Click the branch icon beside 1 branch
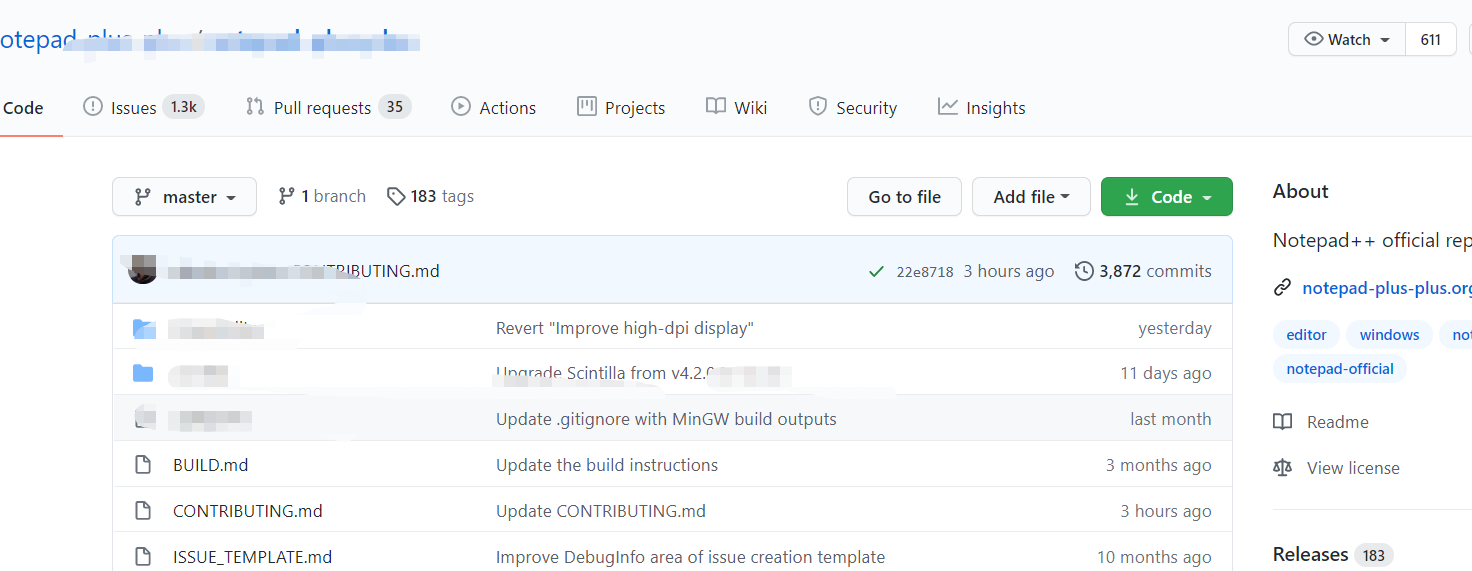Viewport: 1472px width, 571px height. (287, 196)
